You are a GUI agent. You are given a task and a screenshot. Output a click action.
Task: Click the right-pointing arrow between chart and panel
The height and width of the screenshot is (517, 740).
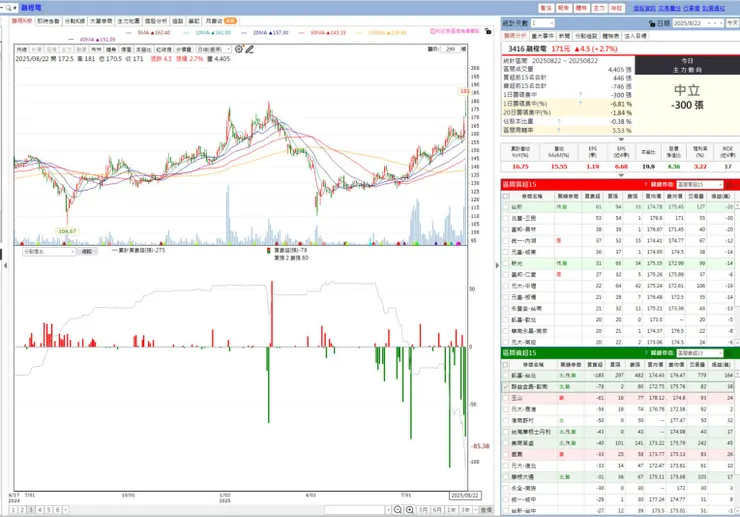tap(497, 265)
